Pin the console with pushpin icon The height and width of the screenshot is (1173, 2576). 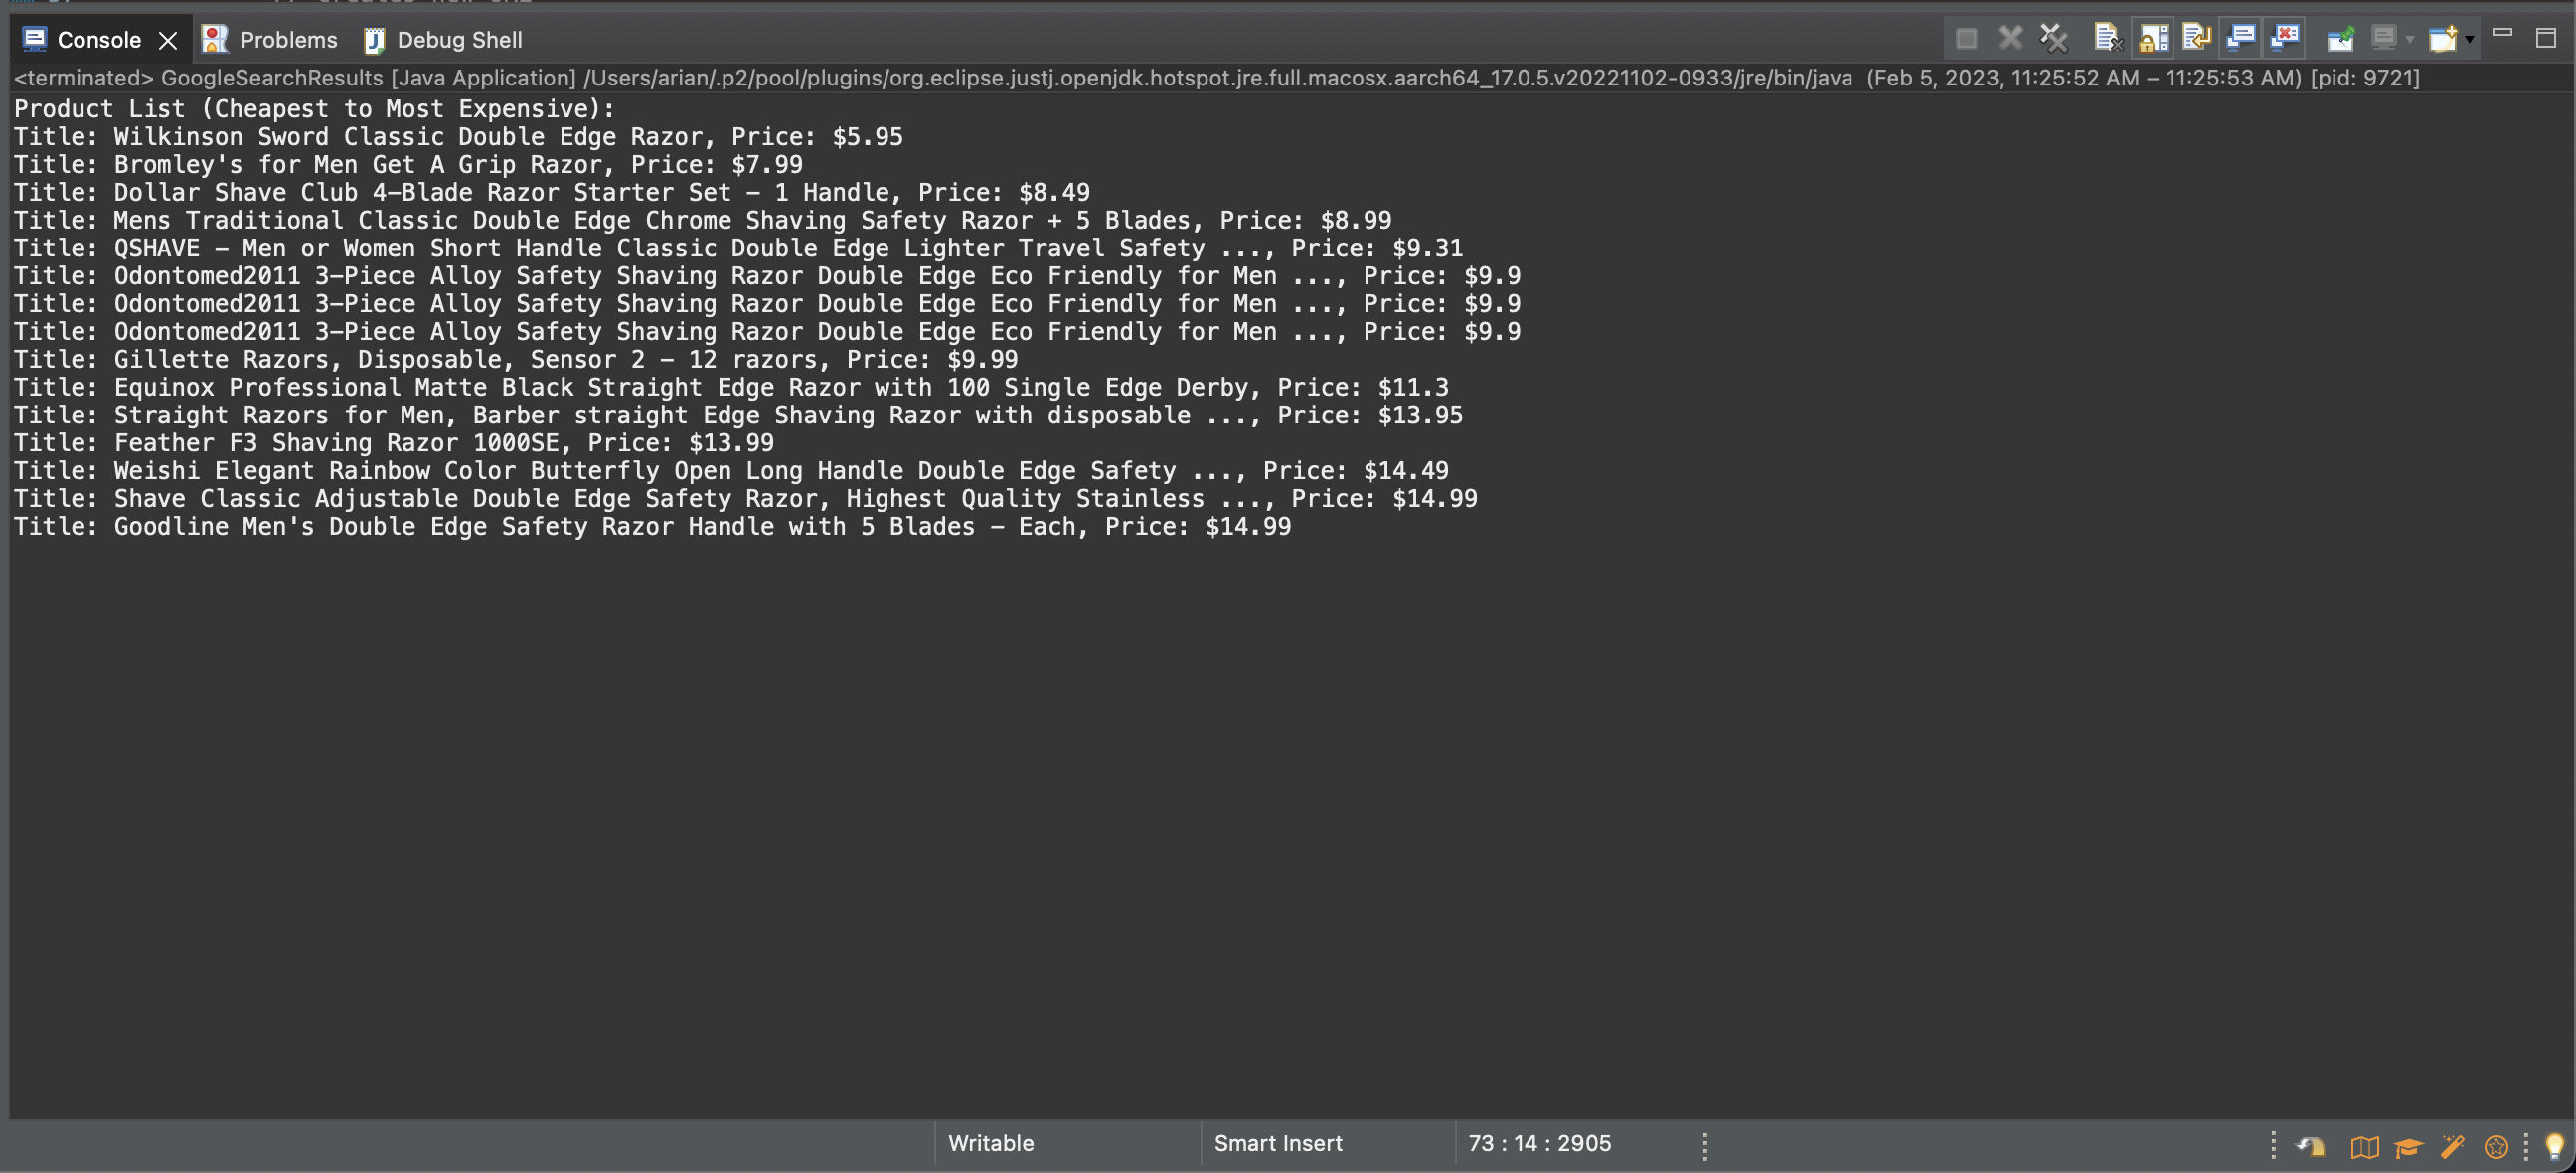coord(2340,39)
